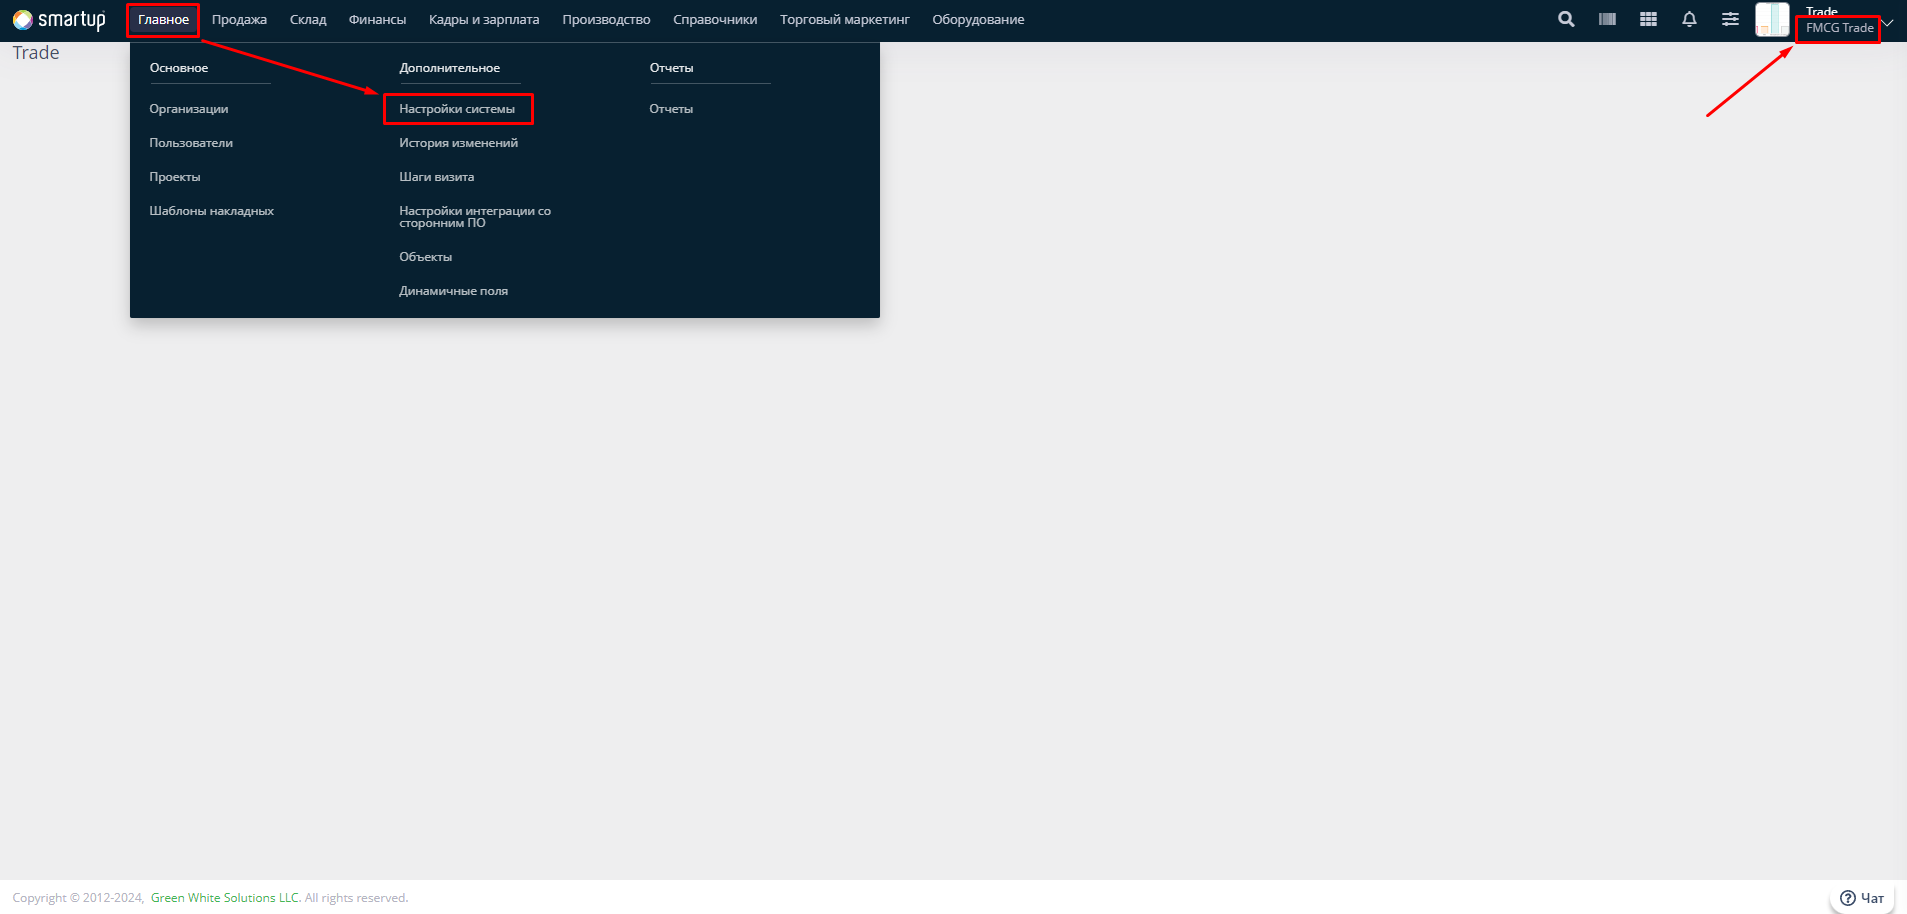Screen dimensions: 1907x914
Task: Open Настройки интеграции со сторонним ПО
Action: [475, 217]
